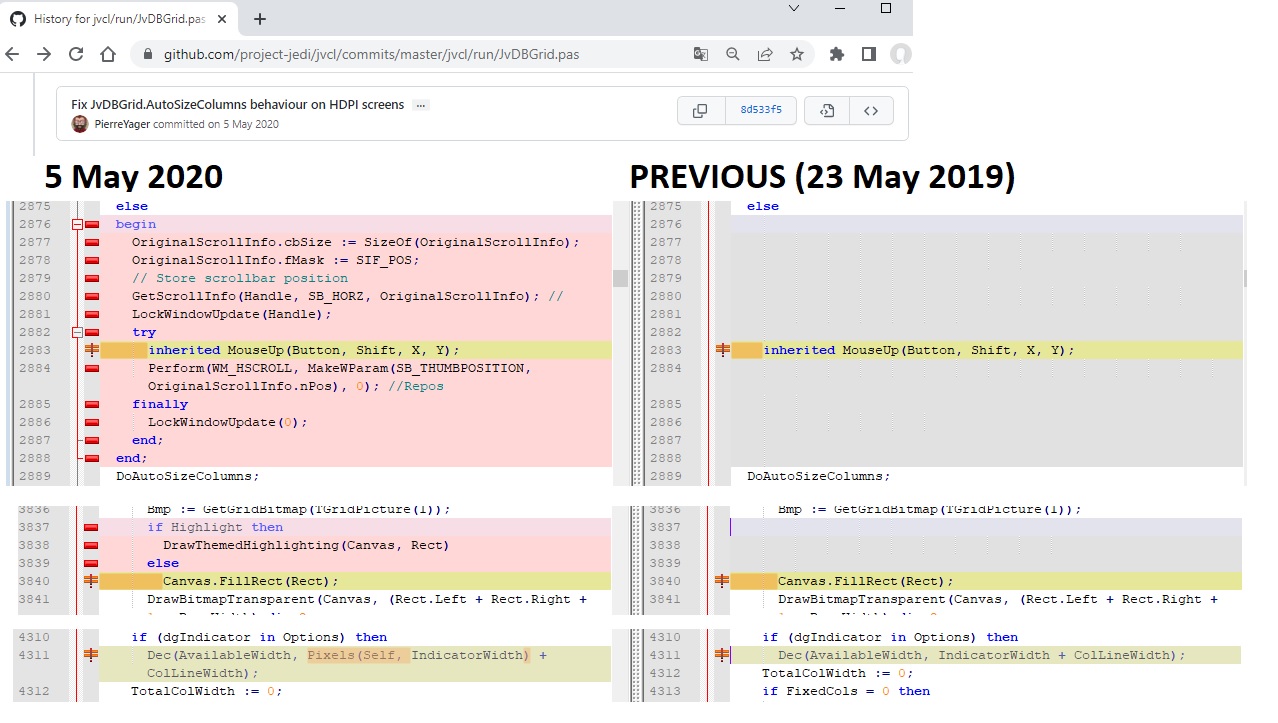View file at this commit point

(x=827, y=111)
